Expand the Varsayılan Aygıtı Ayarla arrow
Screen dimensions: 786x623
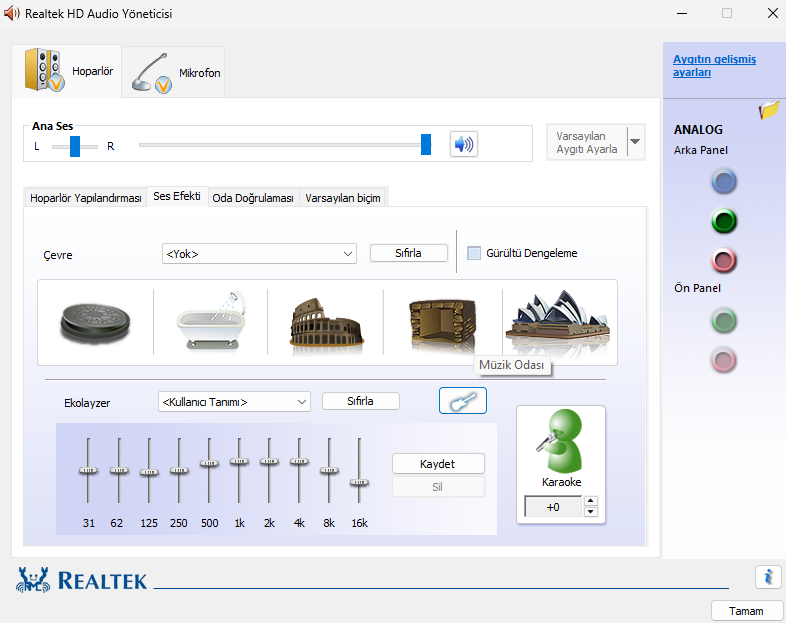click(x=635, y=142)
